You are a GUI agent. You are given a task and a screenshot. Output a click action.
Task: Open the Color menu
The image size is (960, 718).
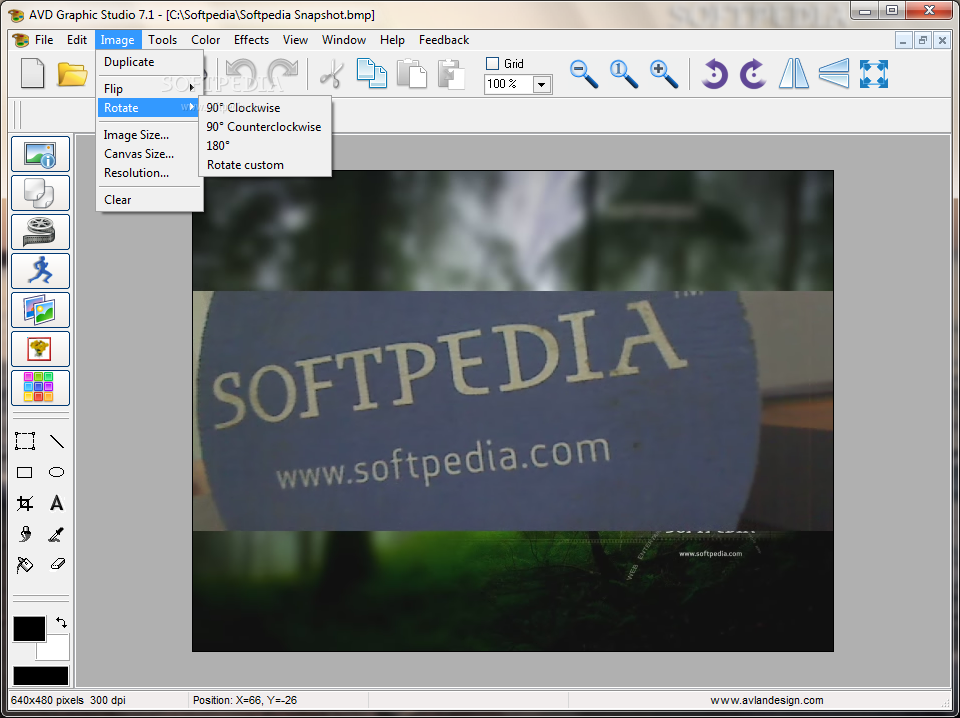[x=206, y=40]
